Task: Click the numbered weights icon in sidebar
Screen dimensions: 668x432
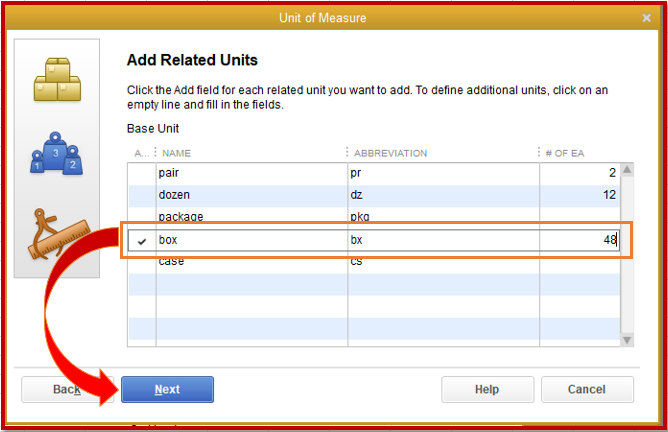Action: [56, 153]
